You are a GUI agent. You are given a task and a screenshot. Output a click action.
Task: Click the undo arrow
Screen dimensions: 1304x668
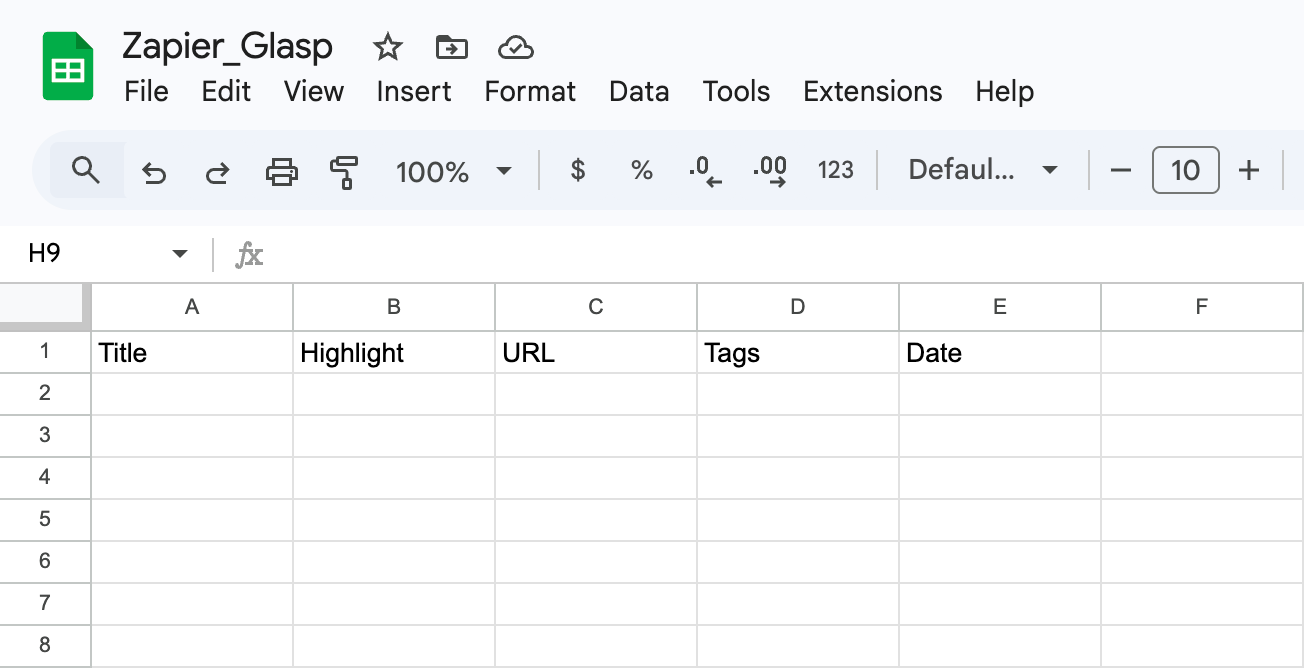153,172
